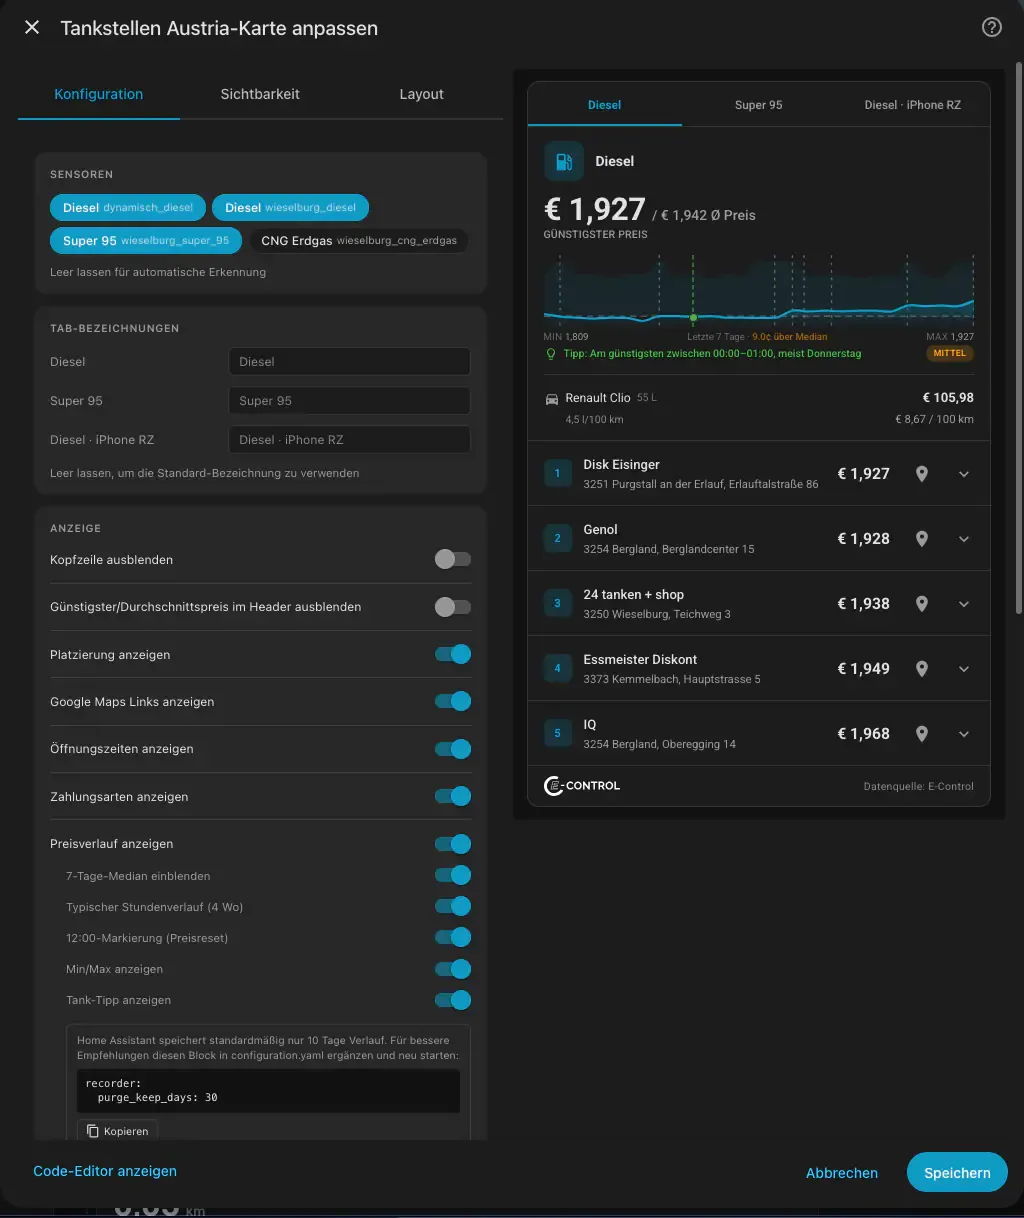
Task: Click Abbrechen to cancel
Action: point(842,1173)
